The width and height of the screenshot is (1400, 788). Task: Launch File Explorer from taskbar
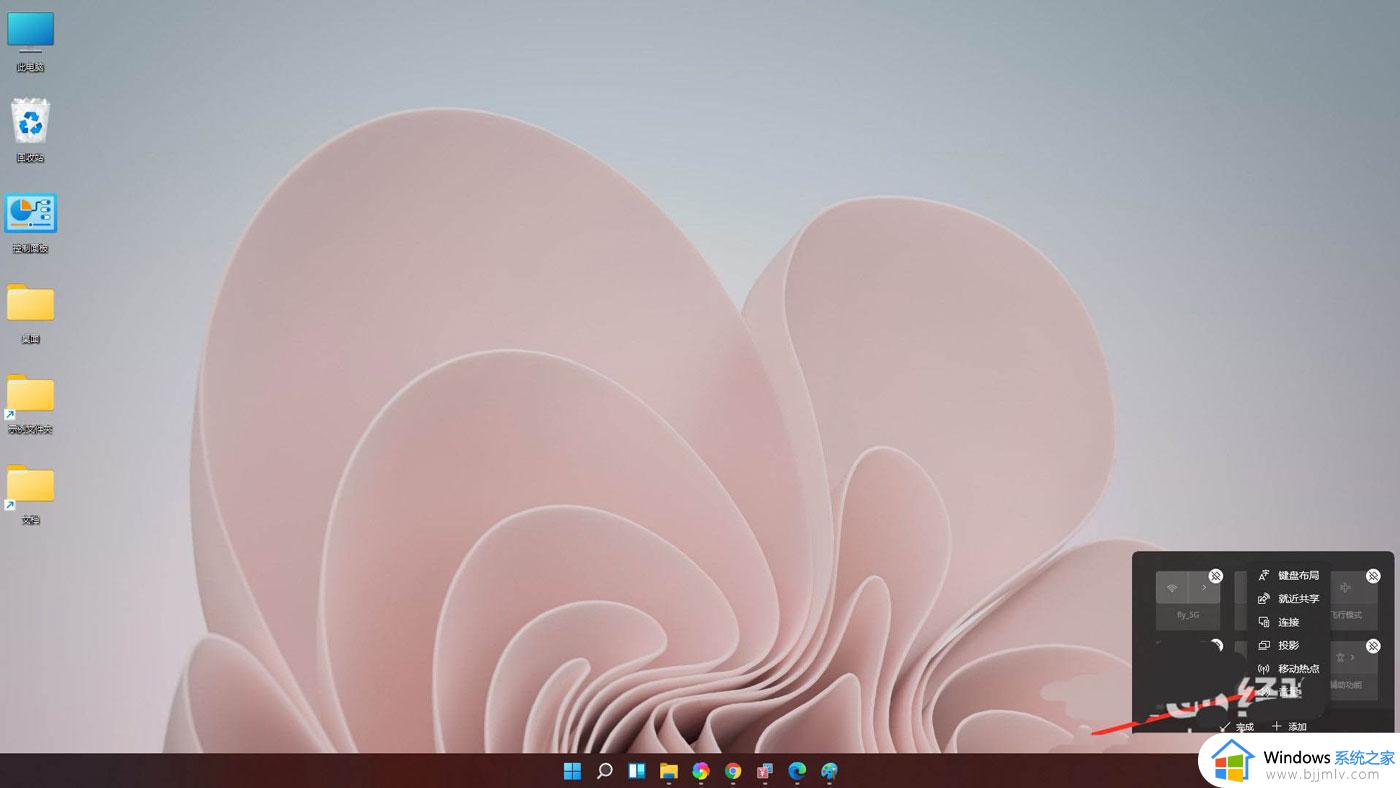pos(668,771)
